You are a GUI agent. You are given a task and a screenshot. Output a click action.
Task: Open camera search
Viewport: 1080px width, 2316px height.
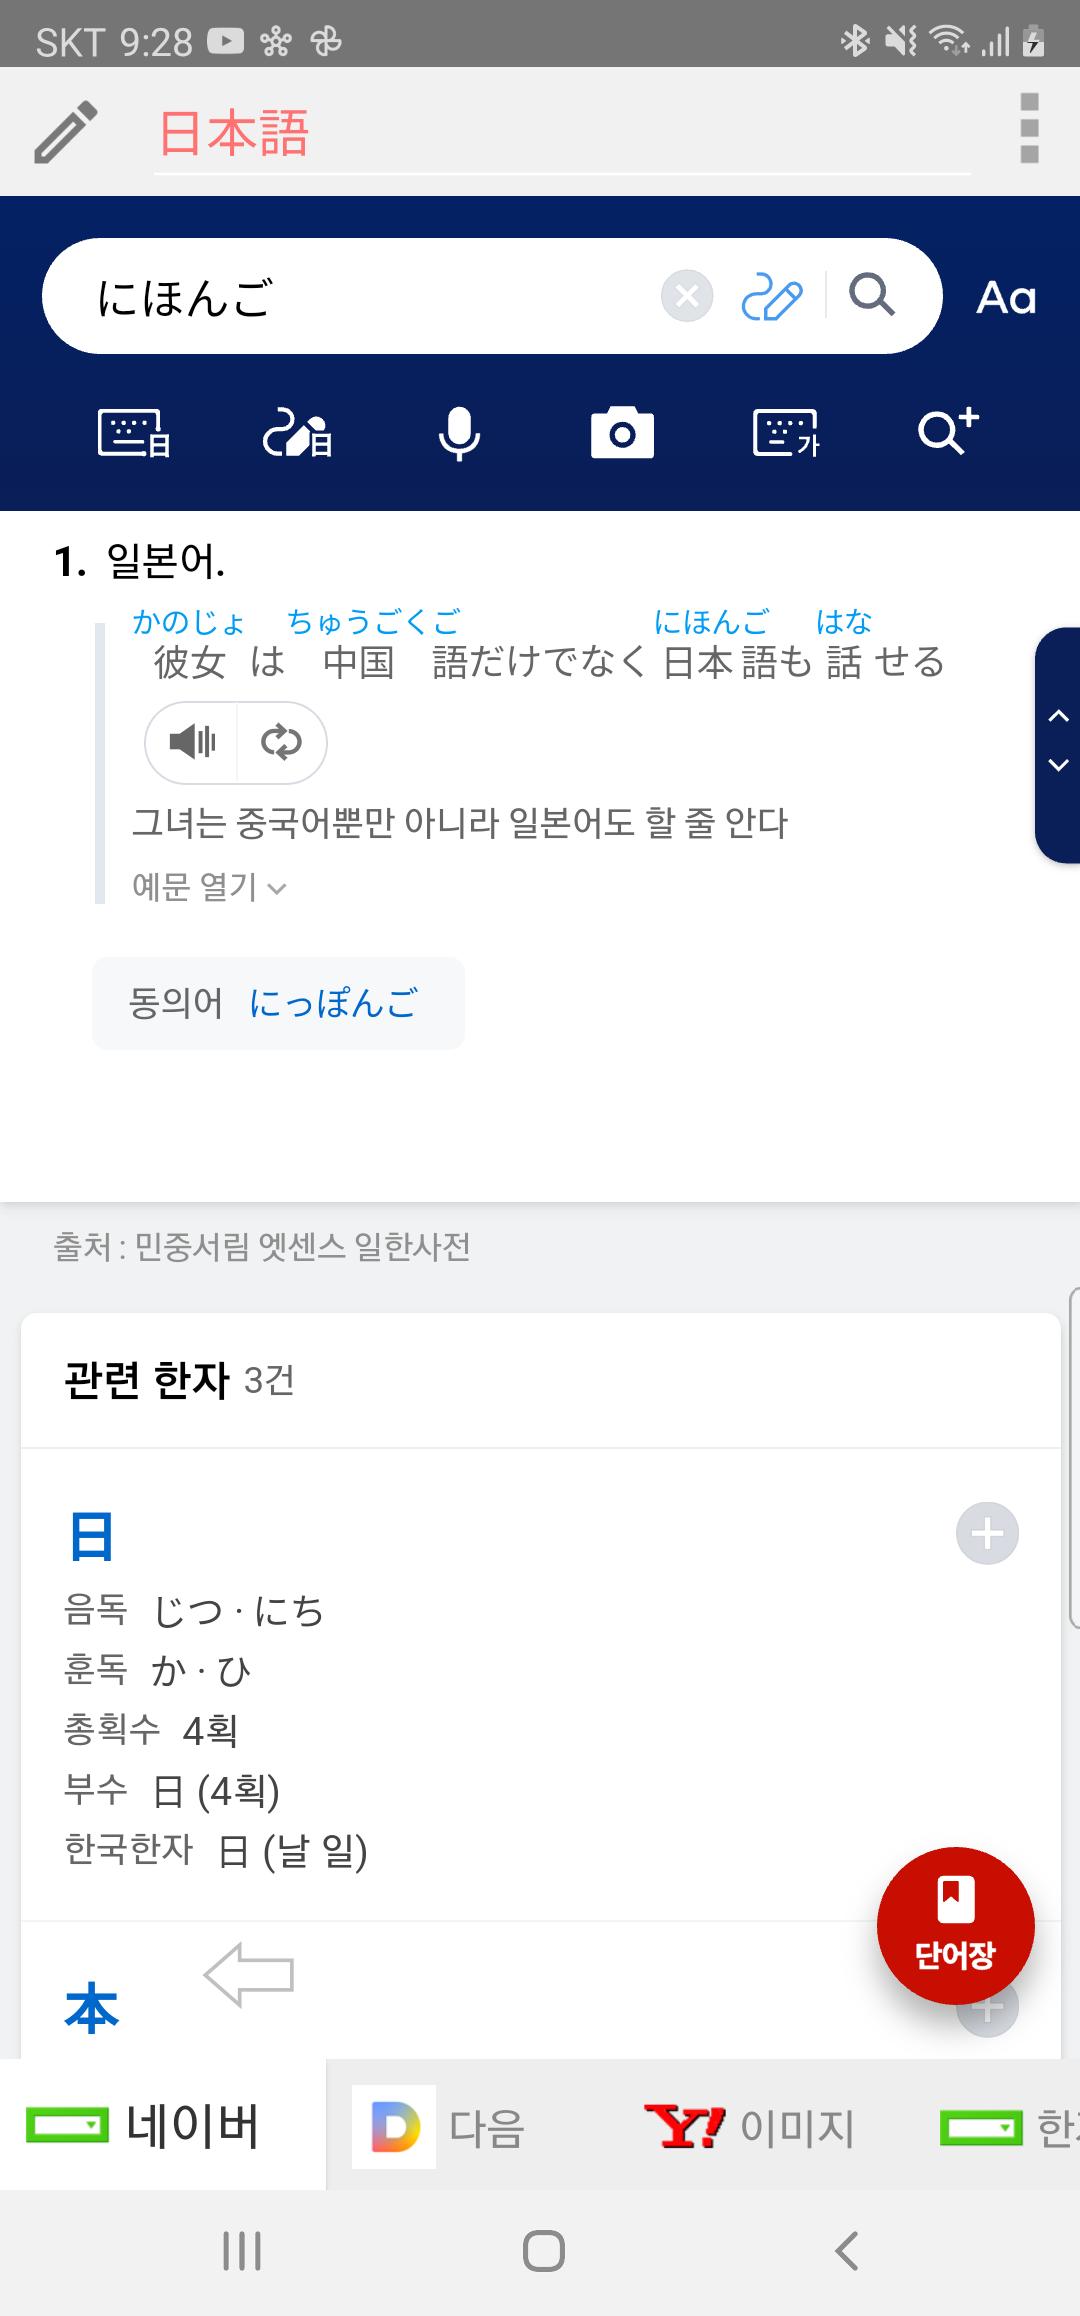coord(622,434)
